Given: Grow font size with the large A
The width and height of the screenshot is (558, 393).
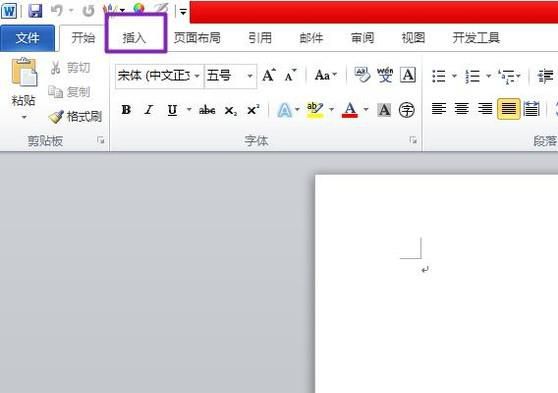Looking at the screenshot, I should tap(269, 75).
